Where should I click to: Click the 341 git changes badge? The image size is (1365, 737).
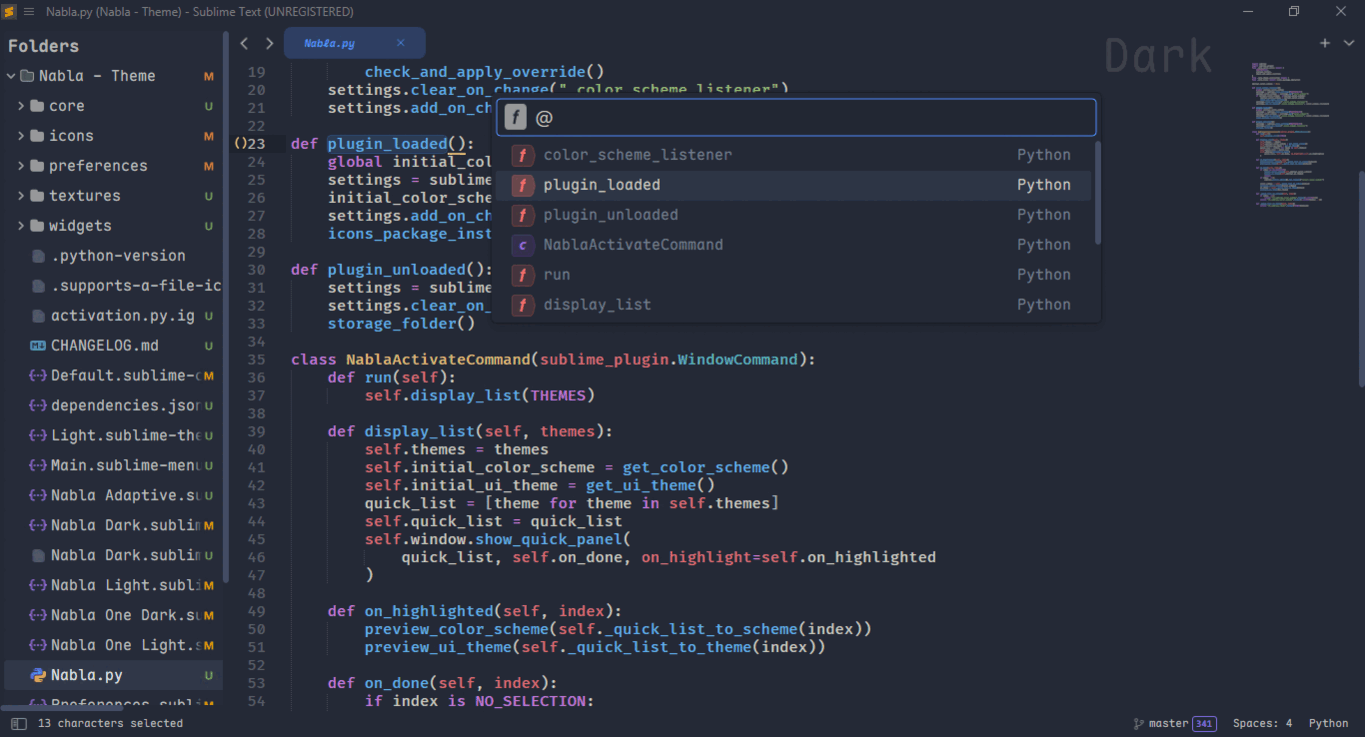(x=1204, y=723)
